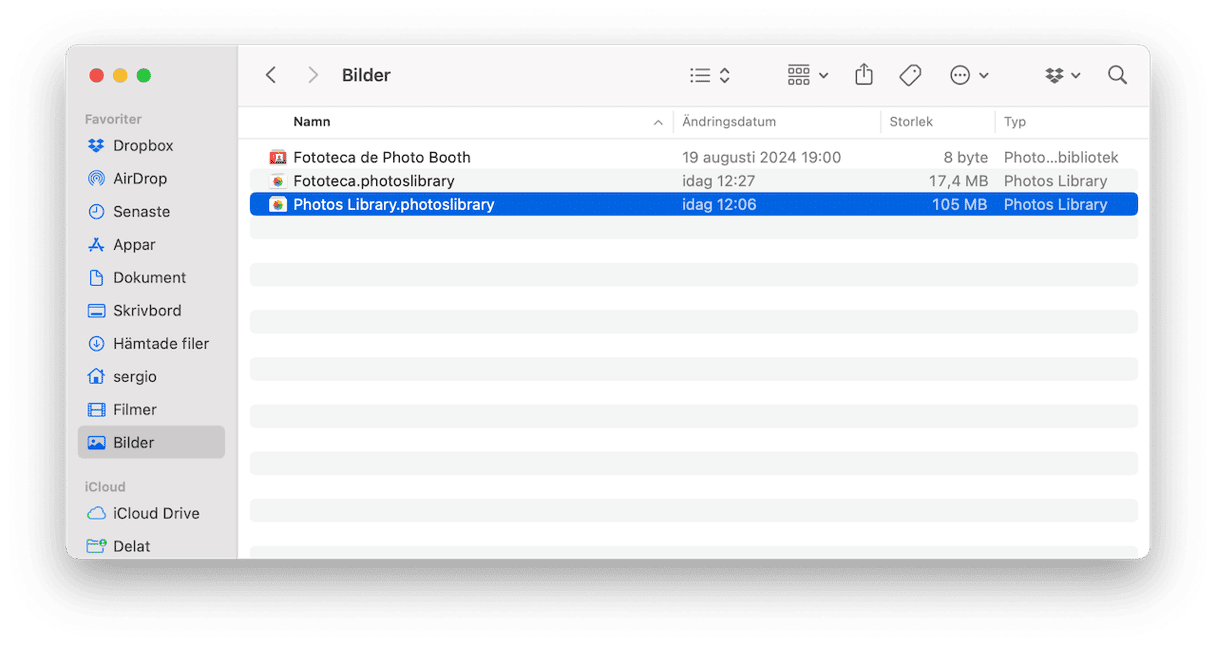The width and height of the screenshot is (1216, 646).
Task: Click the Search magnifier icon
Action: 1118,75
